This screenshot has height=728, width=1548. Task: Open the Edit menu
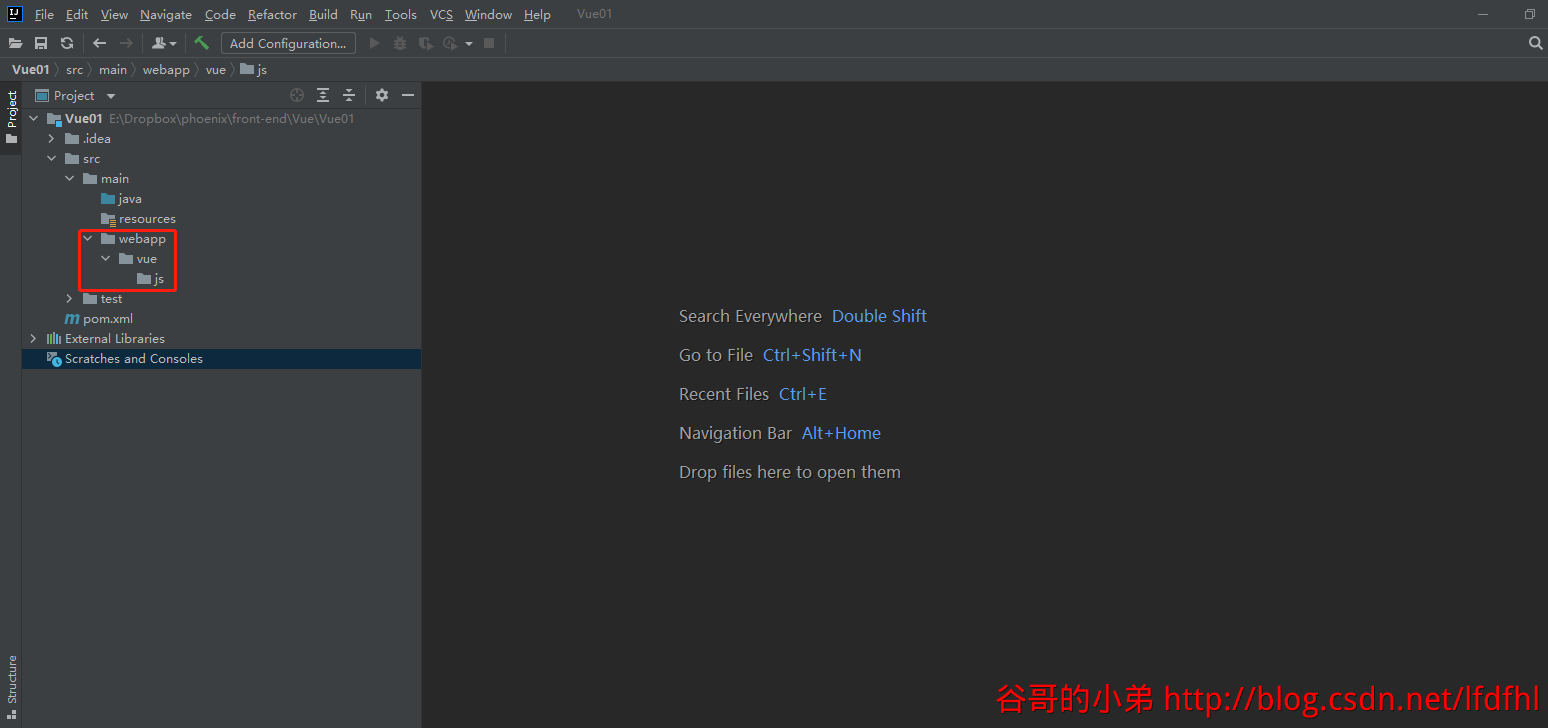[x=77, y=15]
